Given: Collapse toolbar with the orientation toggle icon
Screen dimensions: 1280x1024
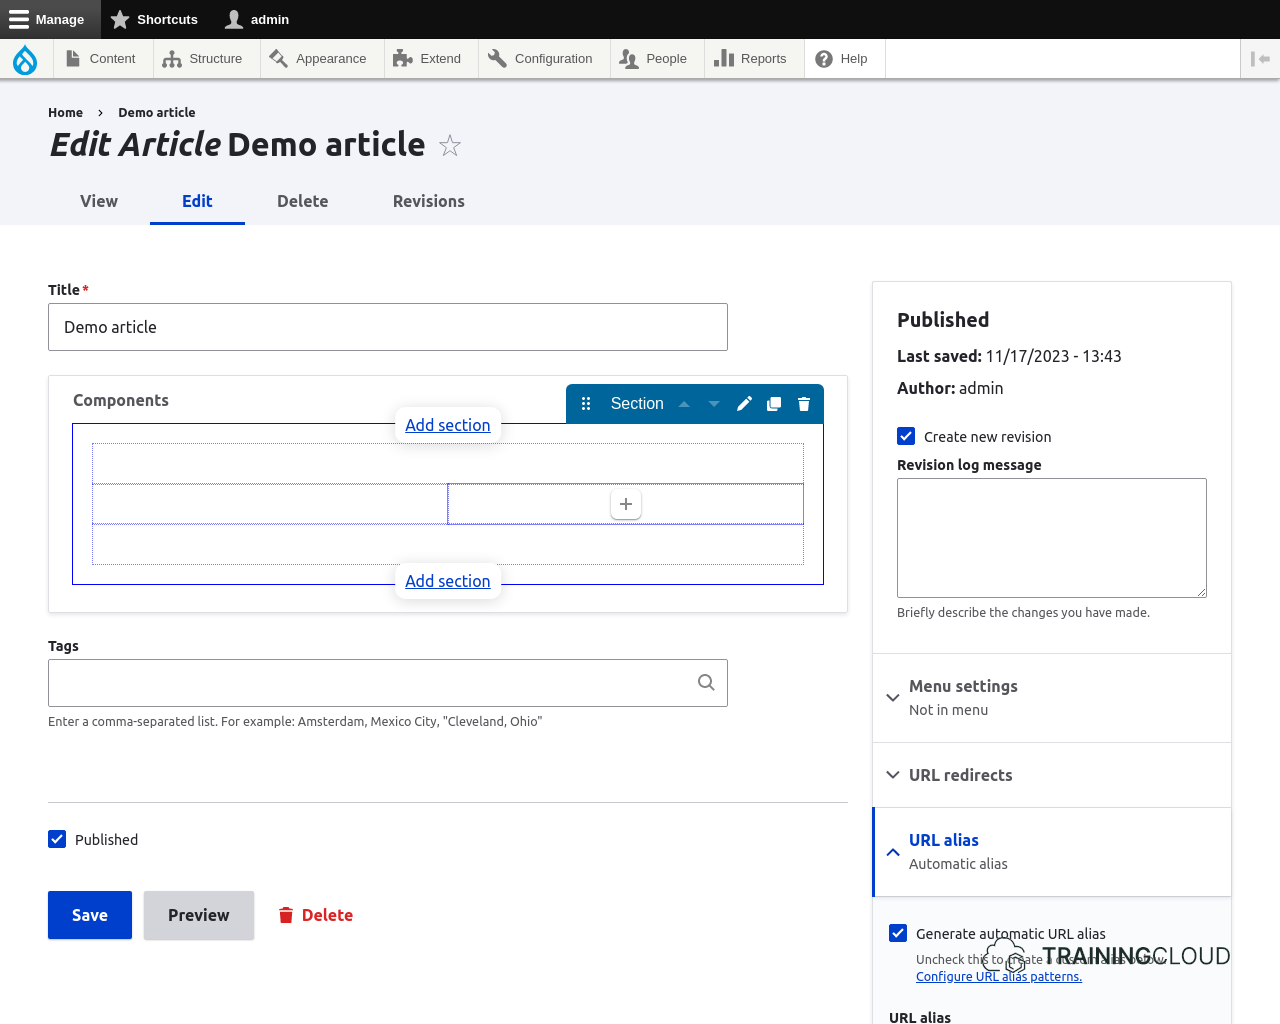Looking at the screenshot, I should tap(1260, 59).
